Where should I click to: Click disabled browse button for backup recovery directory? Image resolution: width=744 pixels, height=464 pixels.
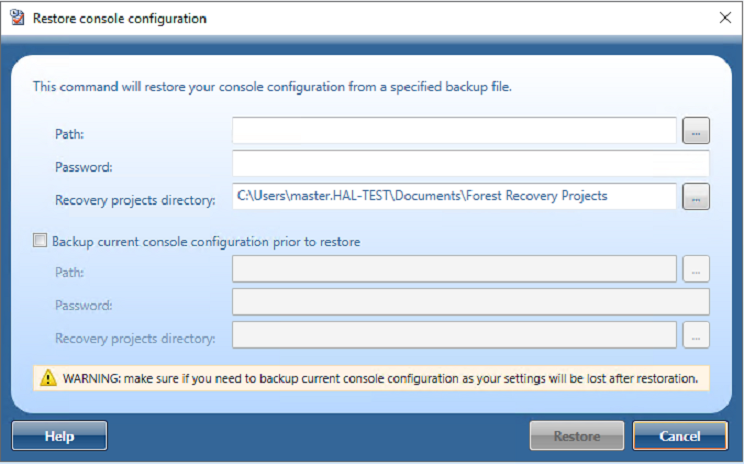tap(695, 336)
